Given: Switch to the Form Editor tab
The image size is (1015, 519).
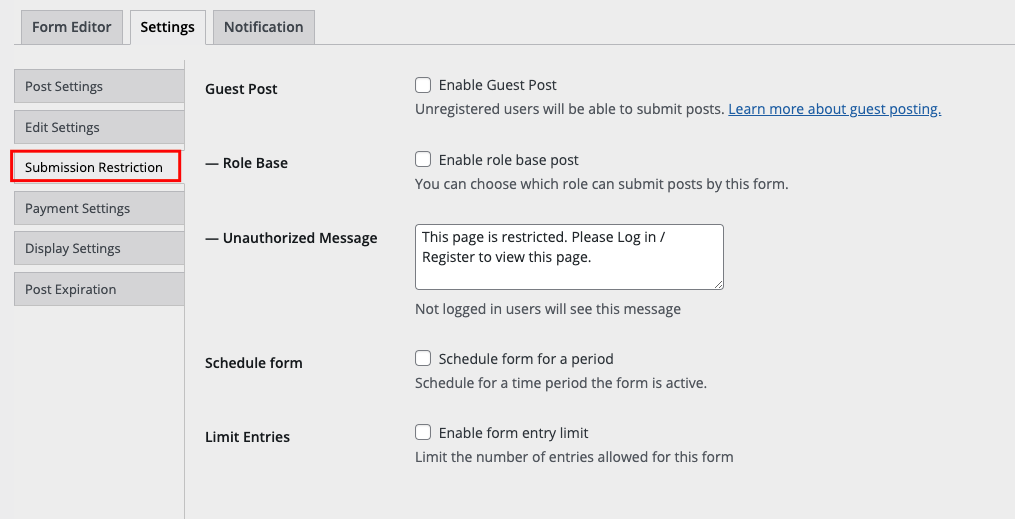Looking at the screenshot, I should point(72,27).
